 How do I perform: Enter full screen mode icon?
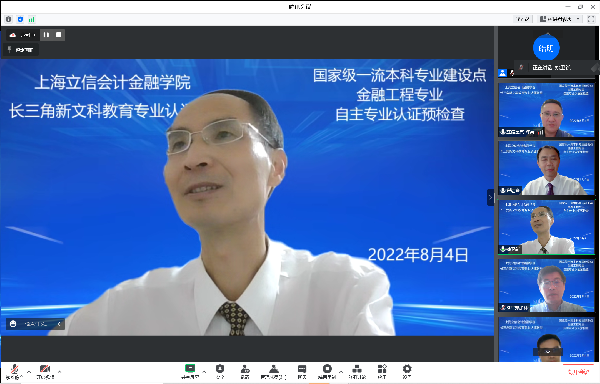tap(591, 19)
